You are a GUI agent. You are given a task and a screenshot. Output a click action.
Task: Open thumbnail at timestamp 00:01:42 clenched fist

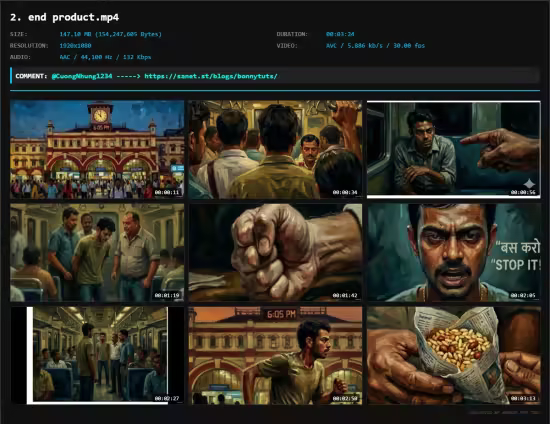pos(275,253)
